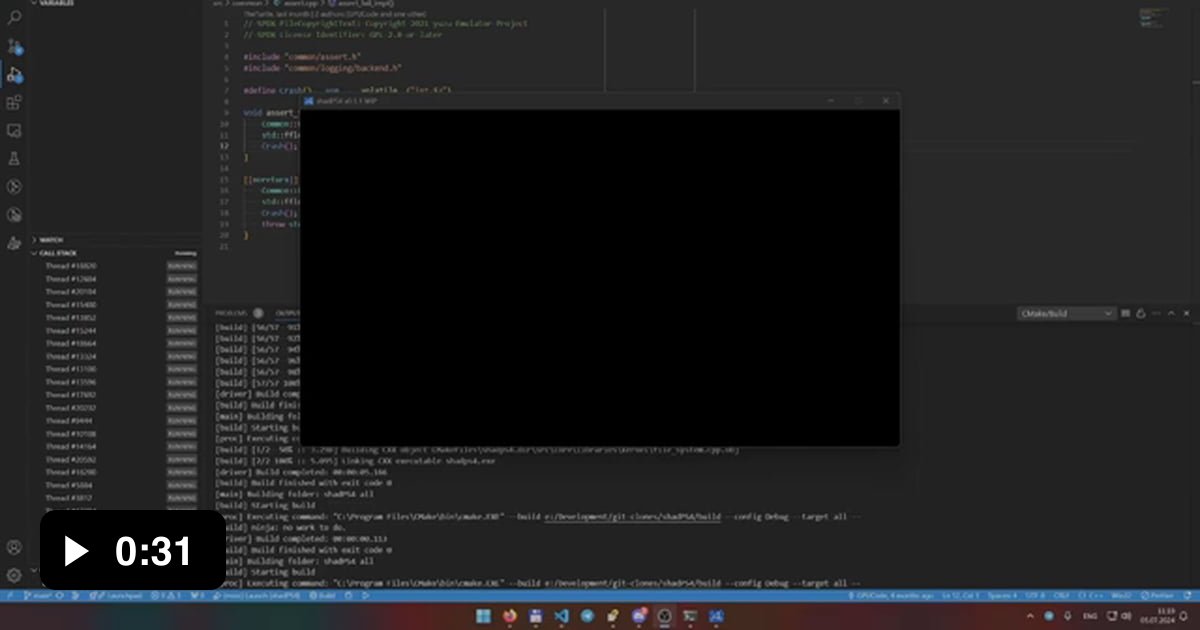Open the CMake/Build output channel dropdown

[1066, 313]
